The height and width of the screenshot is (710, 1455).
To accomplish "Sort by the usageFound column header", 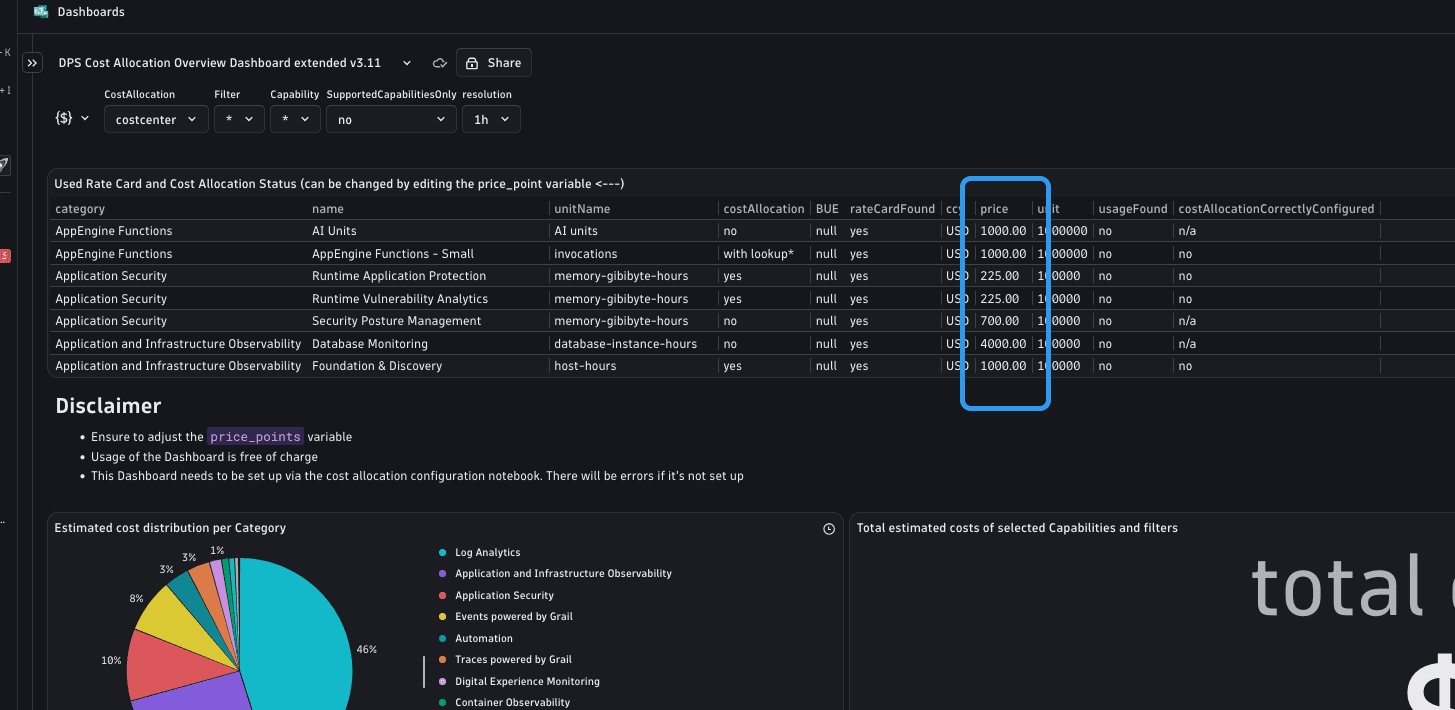I will 1132,209.
